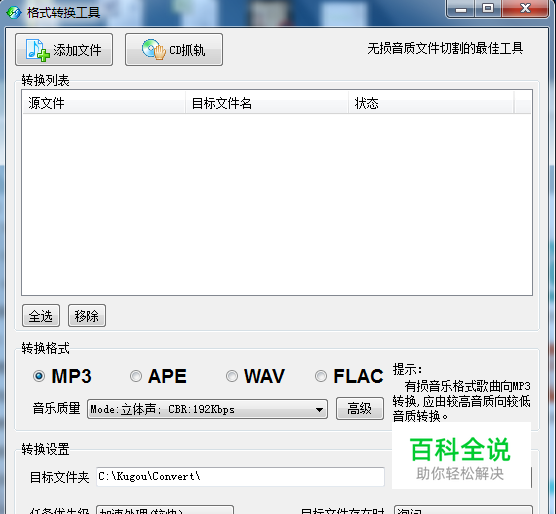Click the 提示 hint label
Image resolution: width=556 pixels, height=514 pixels.
click(x=407, y=369)
